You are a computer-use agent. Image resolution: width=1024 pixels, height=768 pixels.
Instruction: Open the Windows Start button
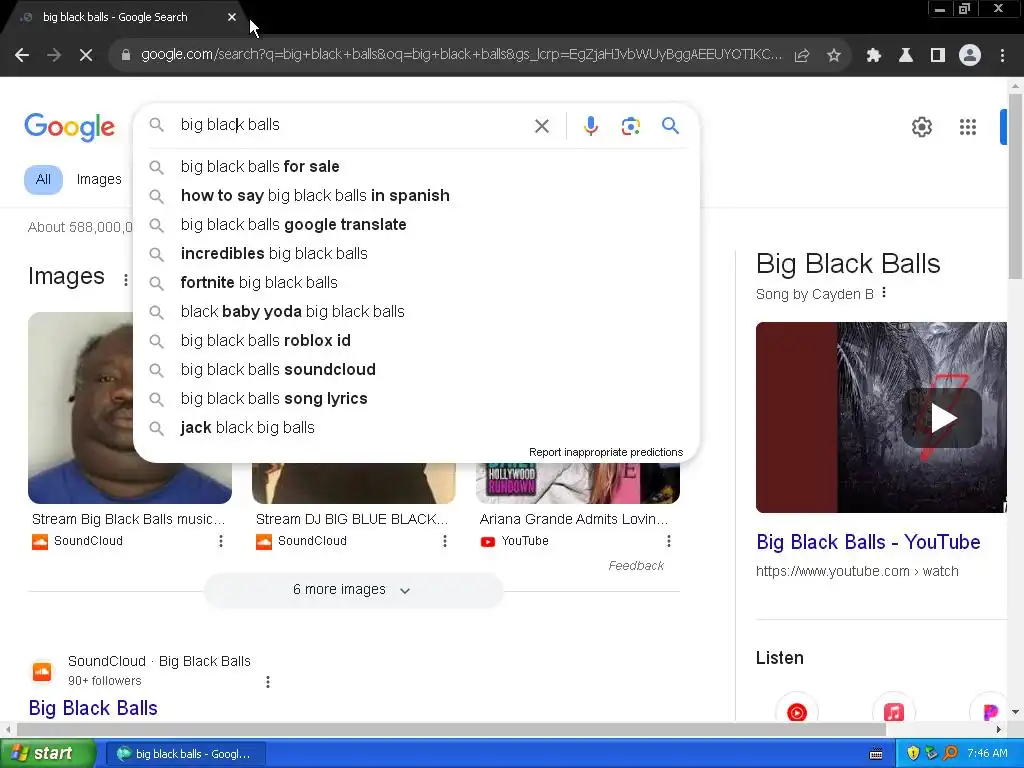click(x=48, y=753)
